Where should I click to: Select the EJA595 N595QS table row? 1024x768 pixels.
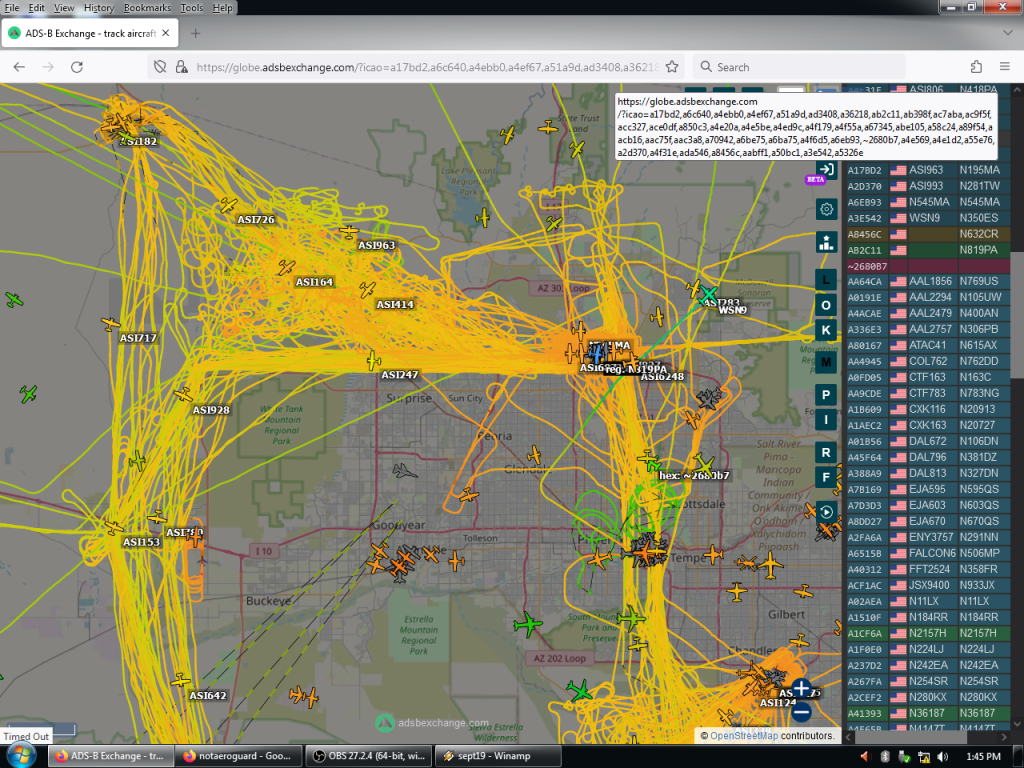pos(927,489)
